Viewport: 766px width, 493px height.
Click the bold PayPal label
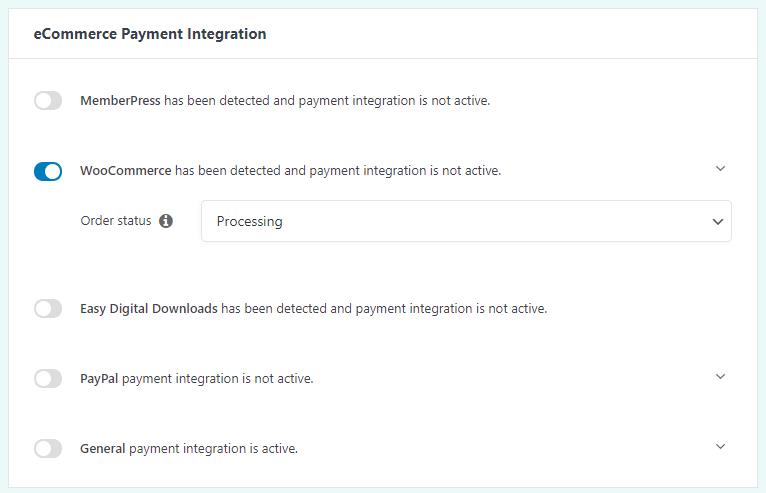coord(99,379)
